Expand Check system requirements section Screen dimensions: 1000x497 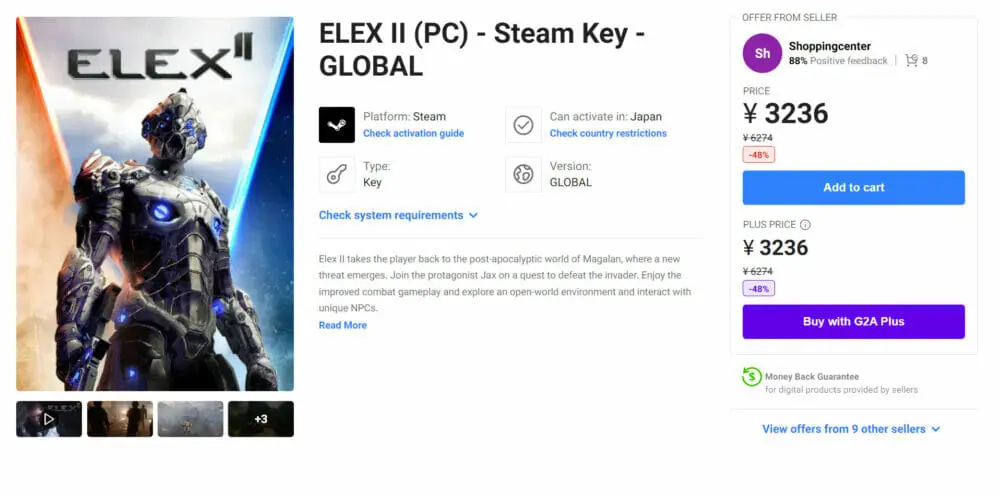pos(398,215)
